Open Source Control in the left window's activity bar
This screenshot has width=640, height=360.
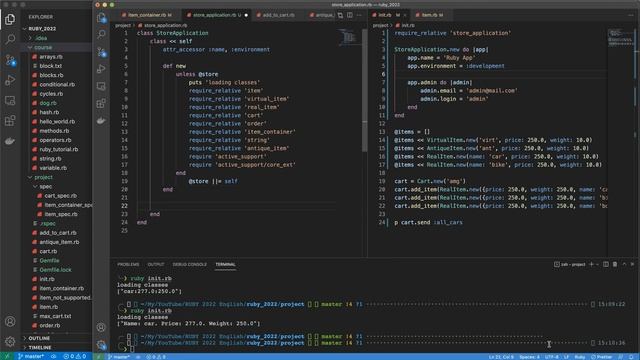pyautogui.click(x=10, y=60)
